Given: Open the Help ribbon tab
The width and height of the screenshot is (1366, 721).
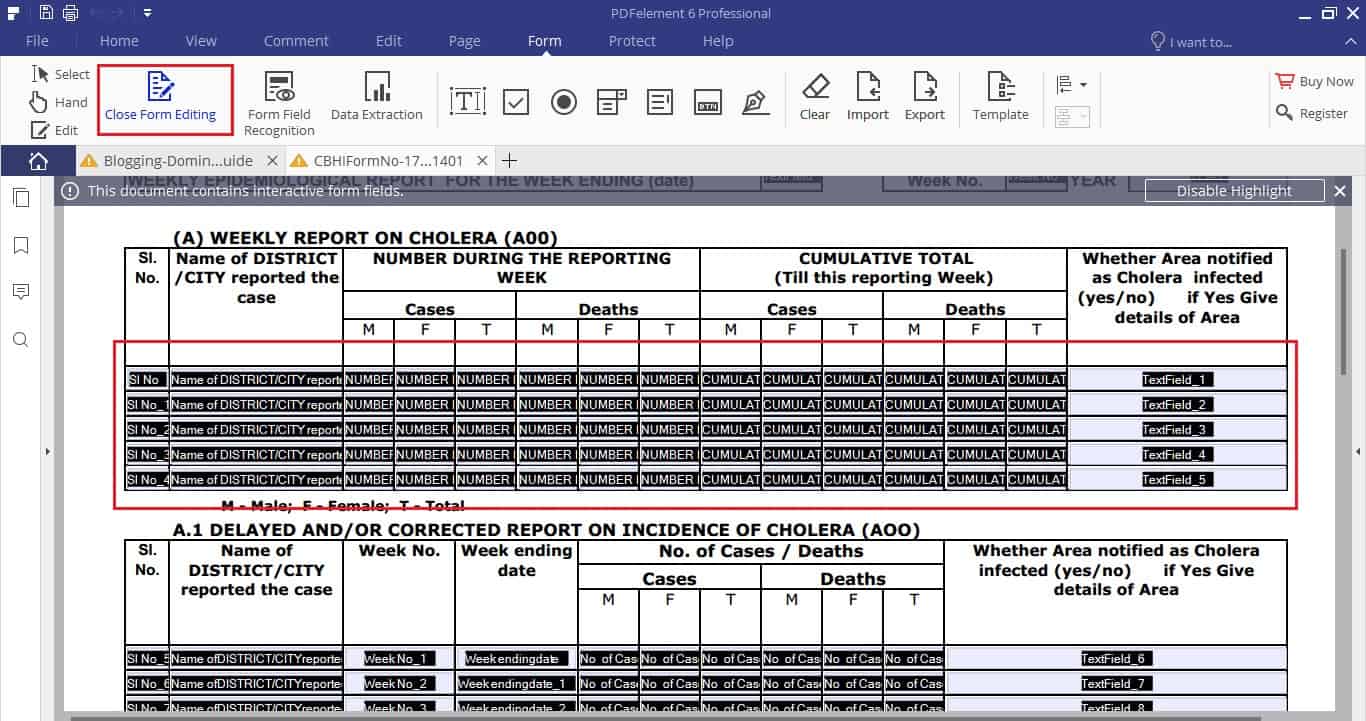Looking at the screenshot, I should click(x=718, y=41).
